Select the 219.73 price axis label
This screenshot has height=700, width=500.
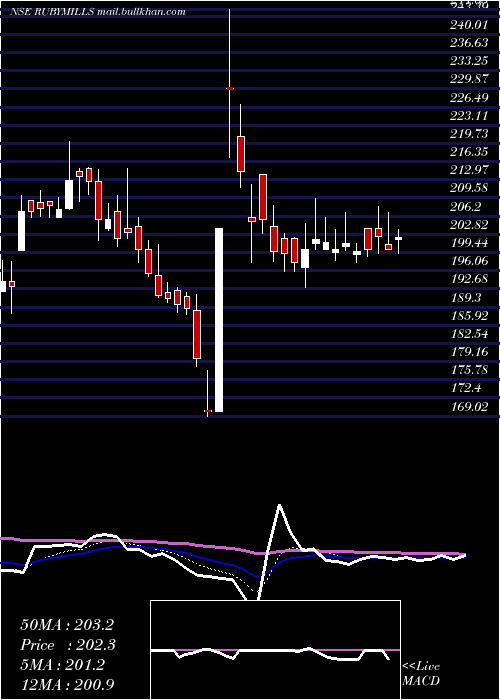pyautogui.click(x=469, y=134)
